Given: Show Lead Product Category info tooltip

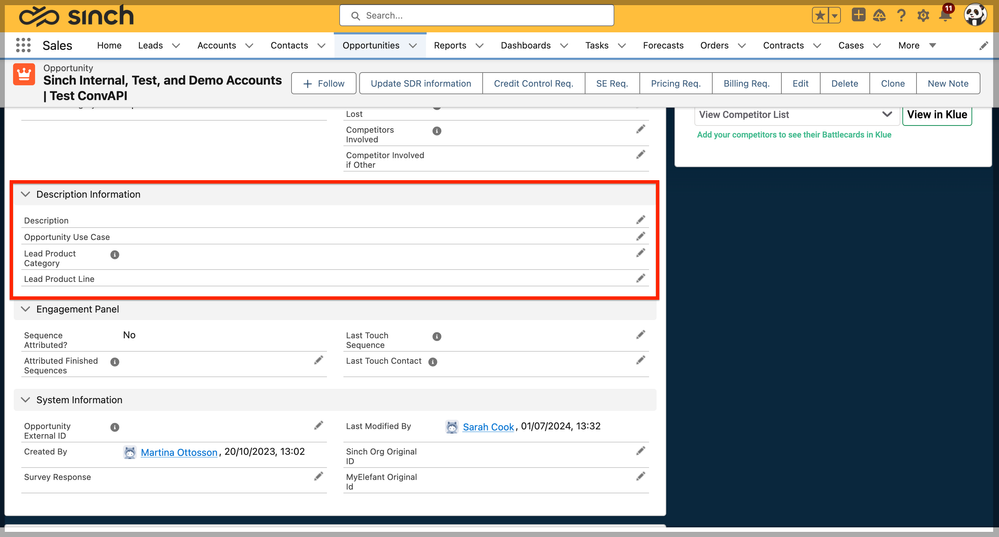Looking at the screenshot, I should 115,255.
